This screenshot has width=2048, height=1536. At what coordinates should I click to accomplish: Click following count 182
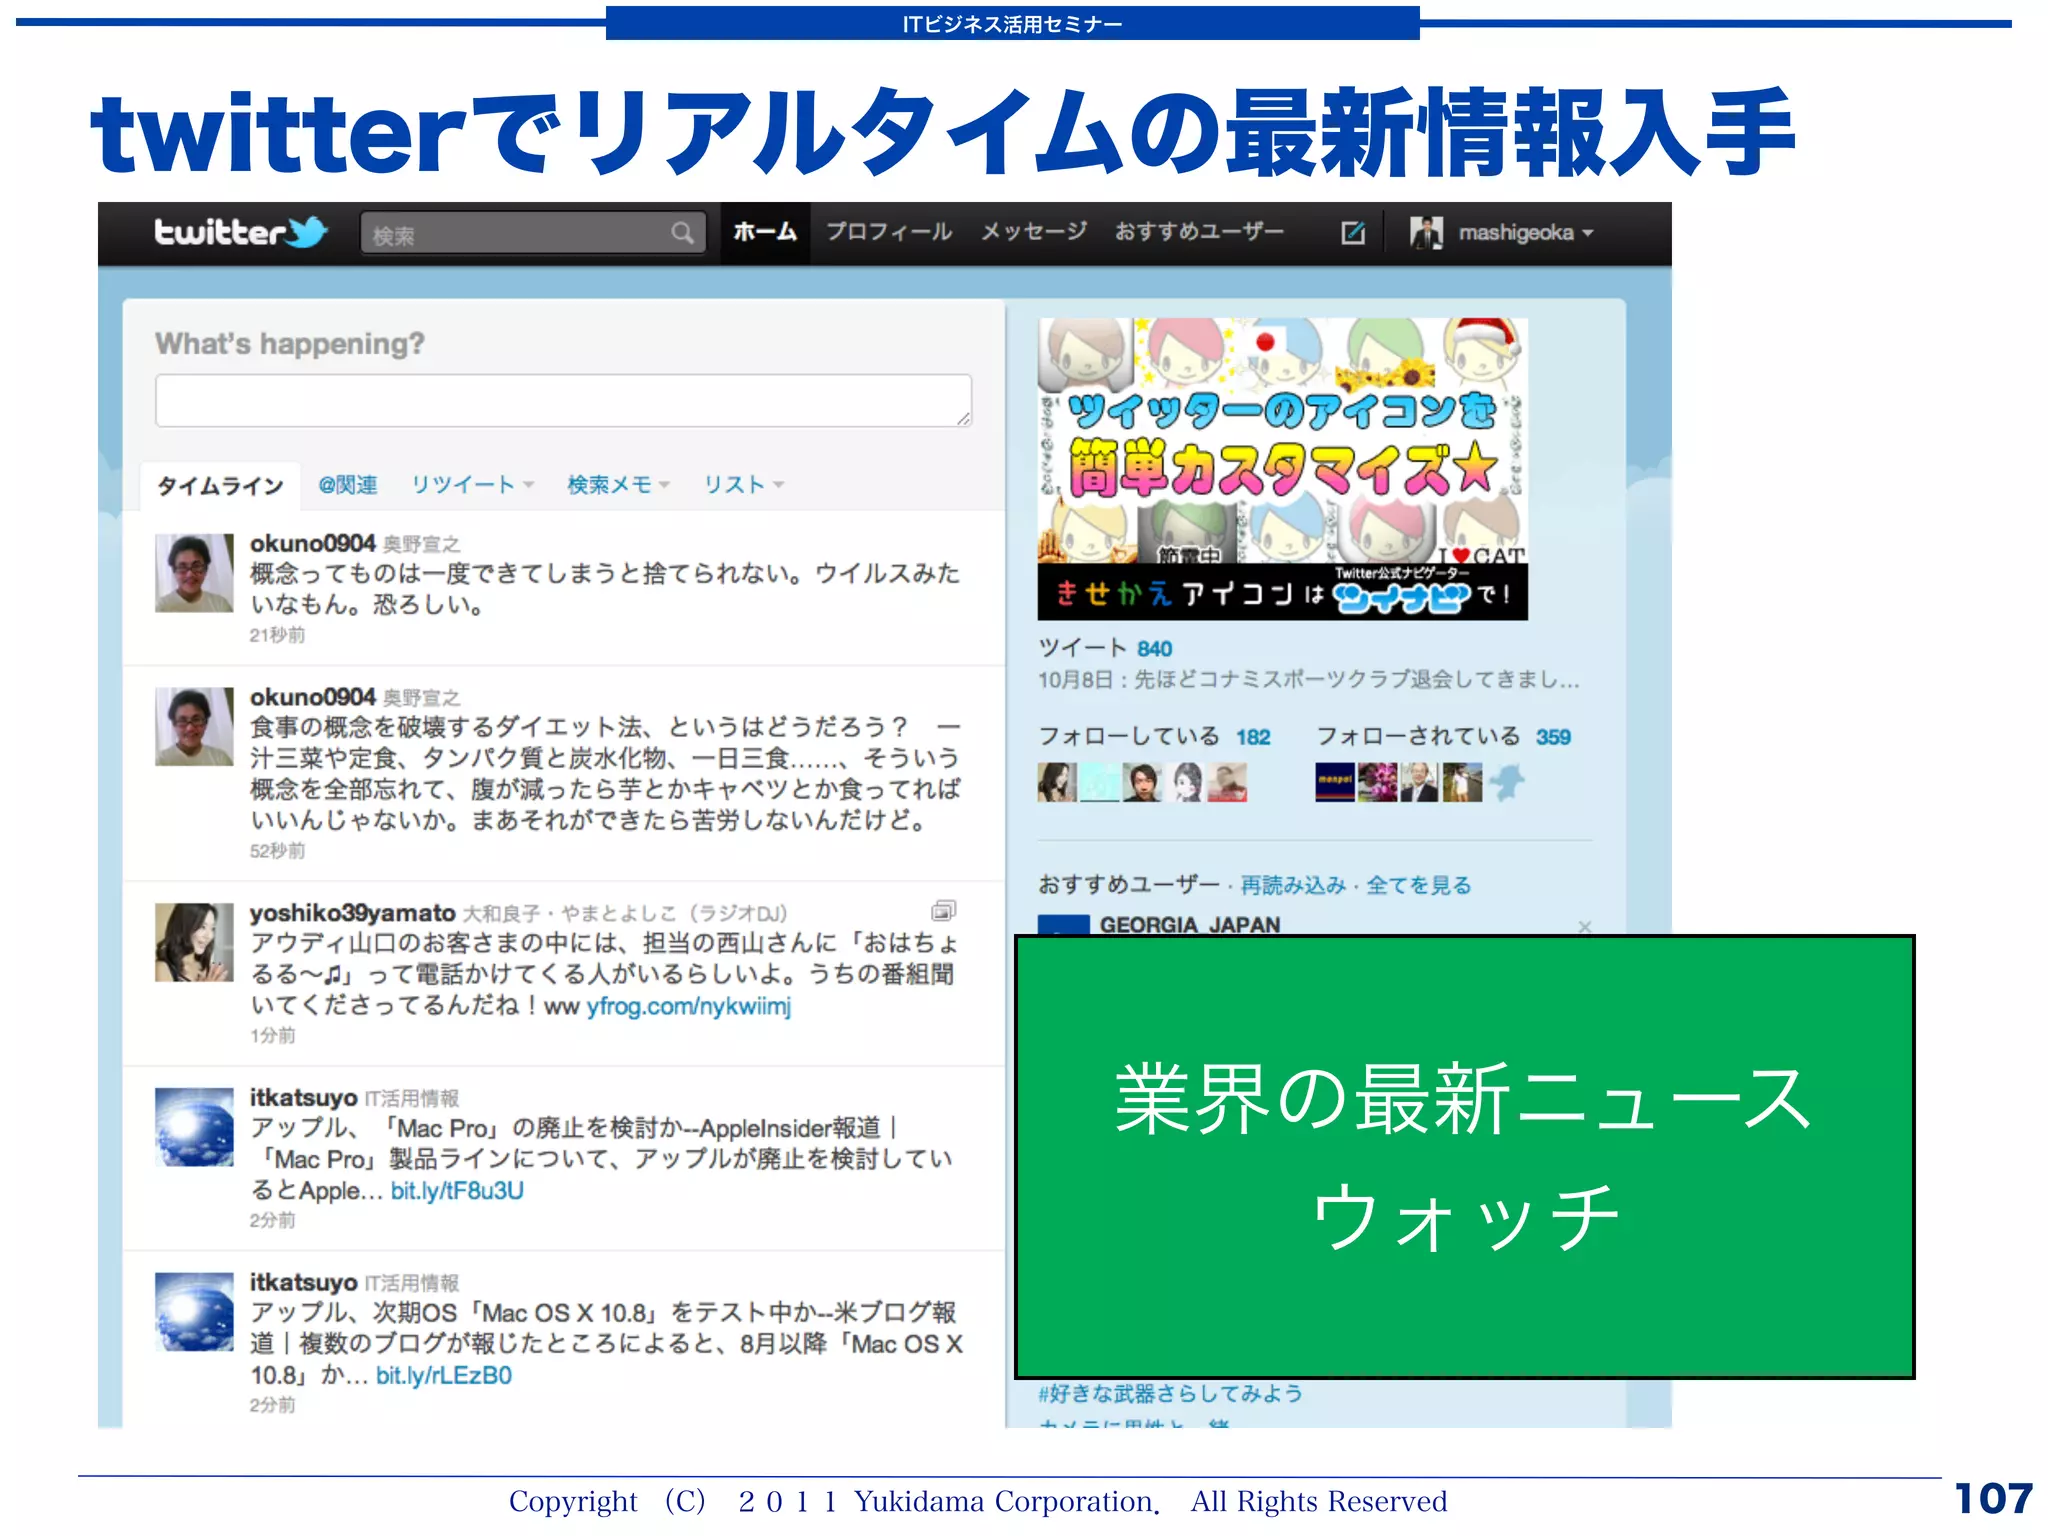1253,737
